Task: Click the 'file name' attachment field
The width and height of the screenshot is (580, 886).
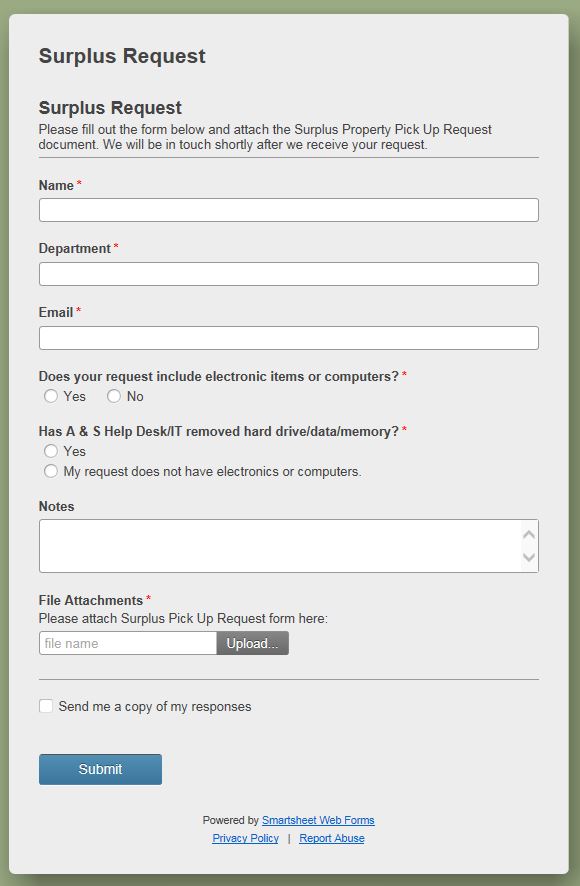Action: (128, 643)
